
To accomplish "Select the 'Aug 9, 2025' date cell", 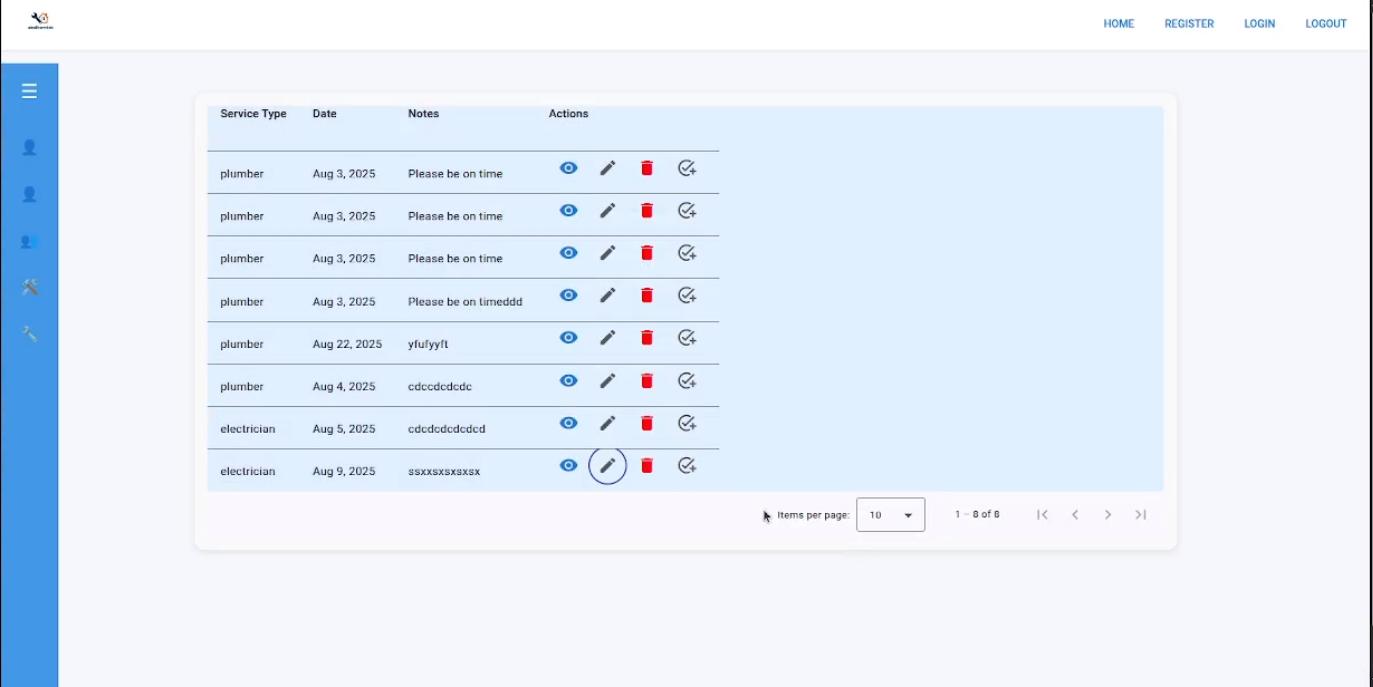I will [344, 471].
